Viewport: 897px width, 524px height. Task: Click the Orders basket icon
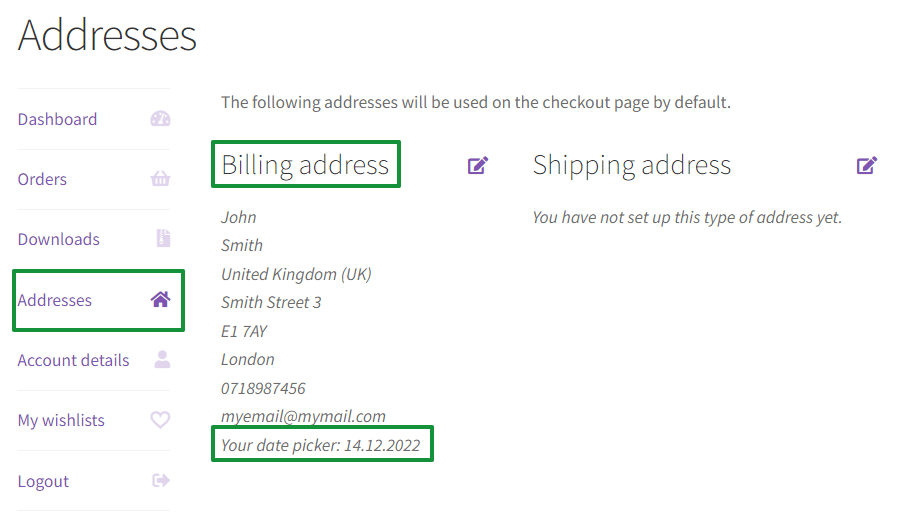(x=160, y=179)
